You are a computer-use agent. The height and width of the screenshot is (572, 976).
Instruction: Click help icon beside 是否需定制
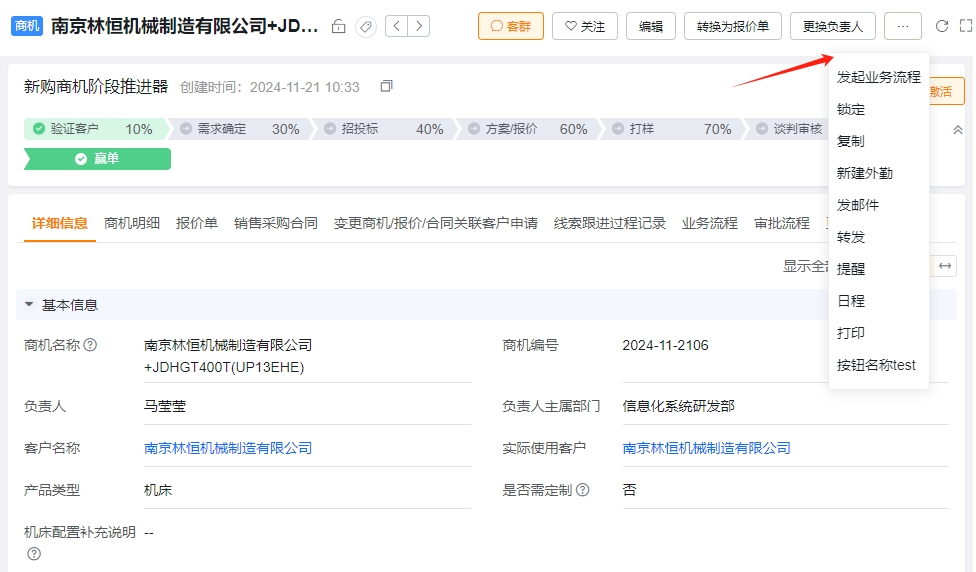583,490
